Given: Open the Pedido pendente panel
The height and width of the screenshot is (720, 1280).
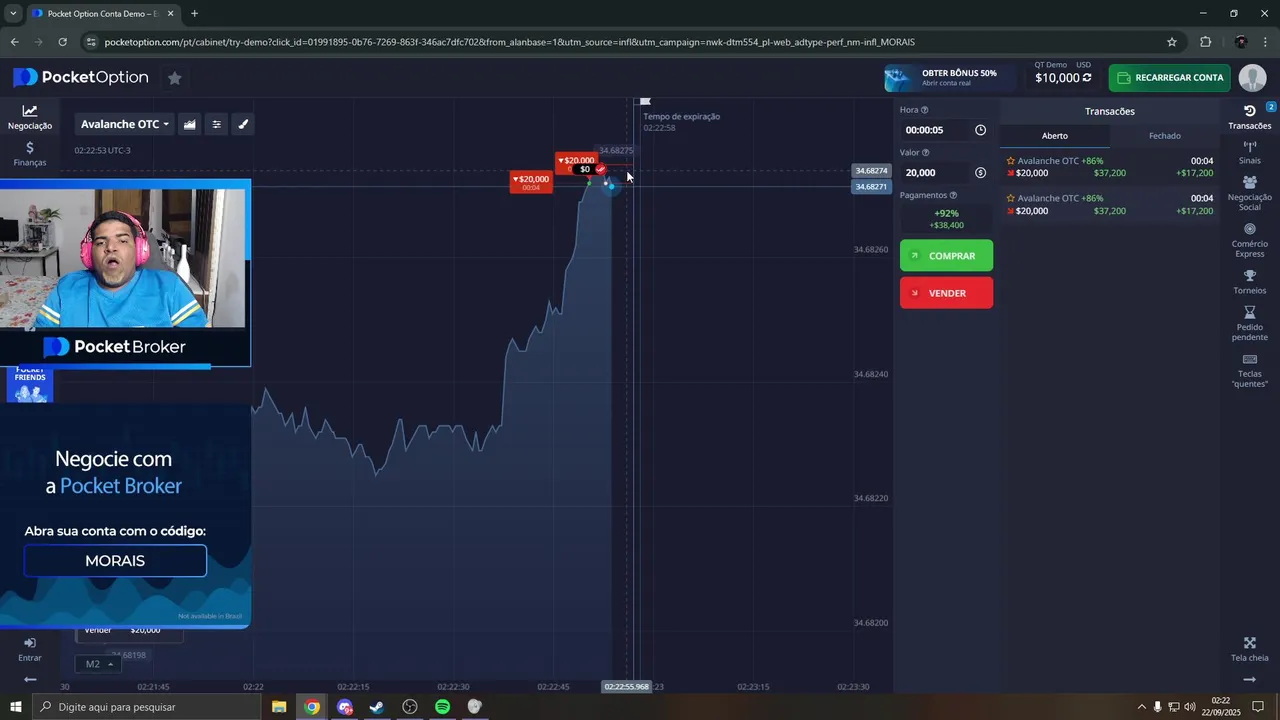Looking at the screenshot, I should pos(1249,324).
